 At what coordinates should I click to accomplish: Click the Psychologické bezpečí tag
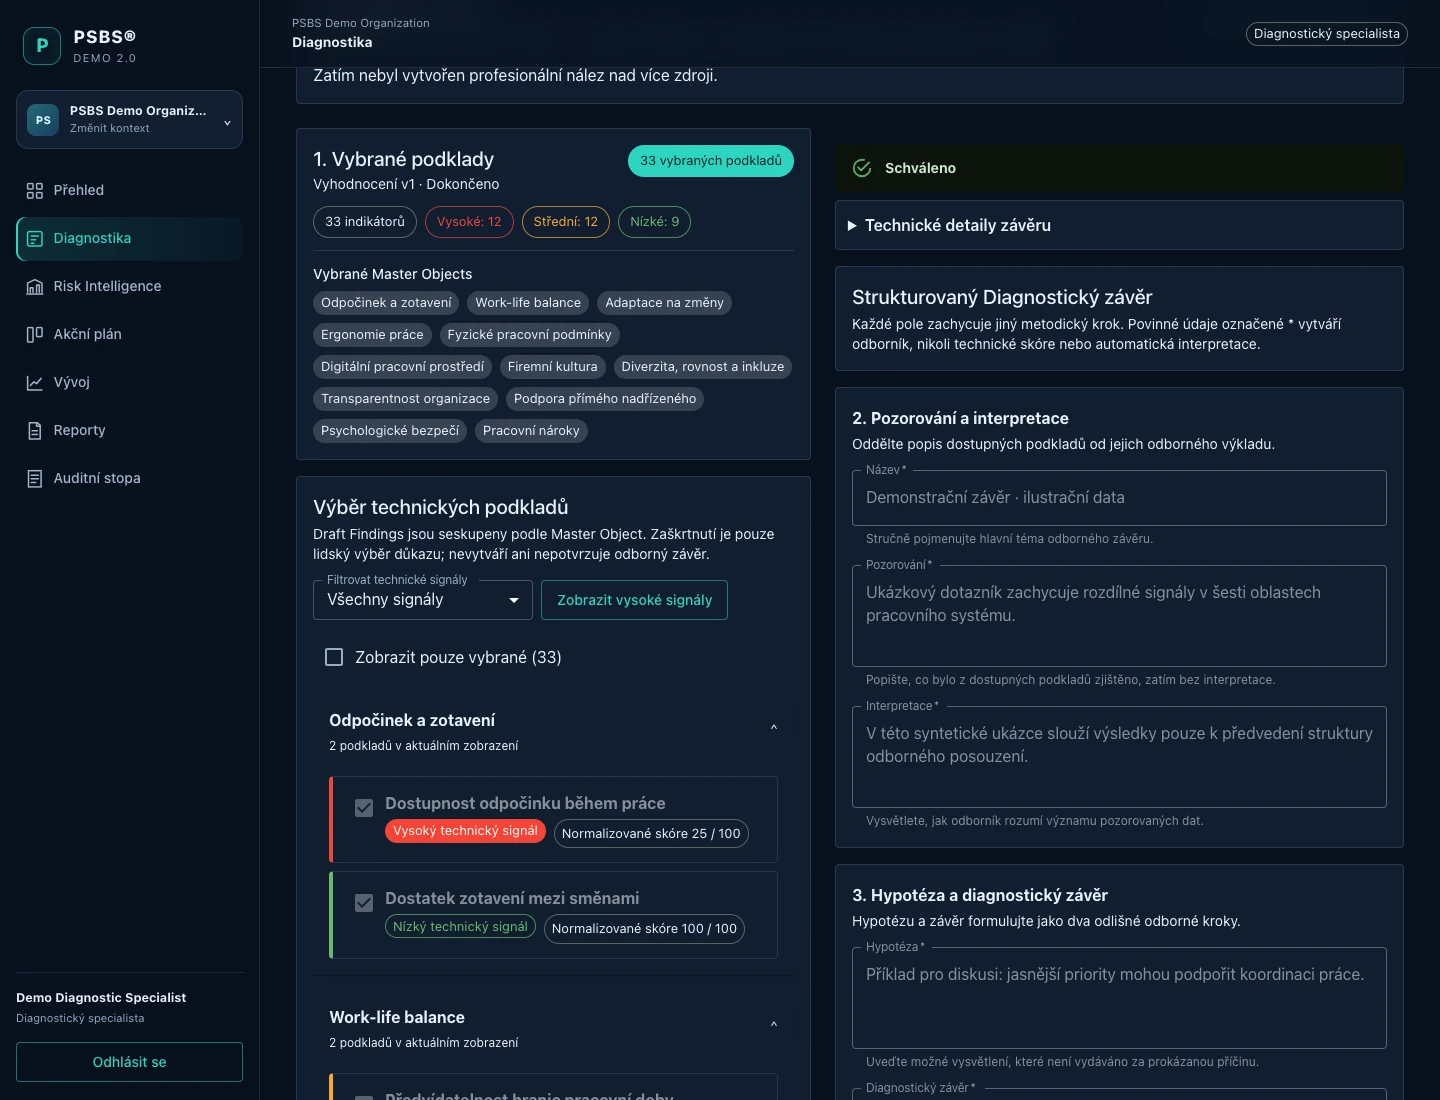(x=390, y=431)
